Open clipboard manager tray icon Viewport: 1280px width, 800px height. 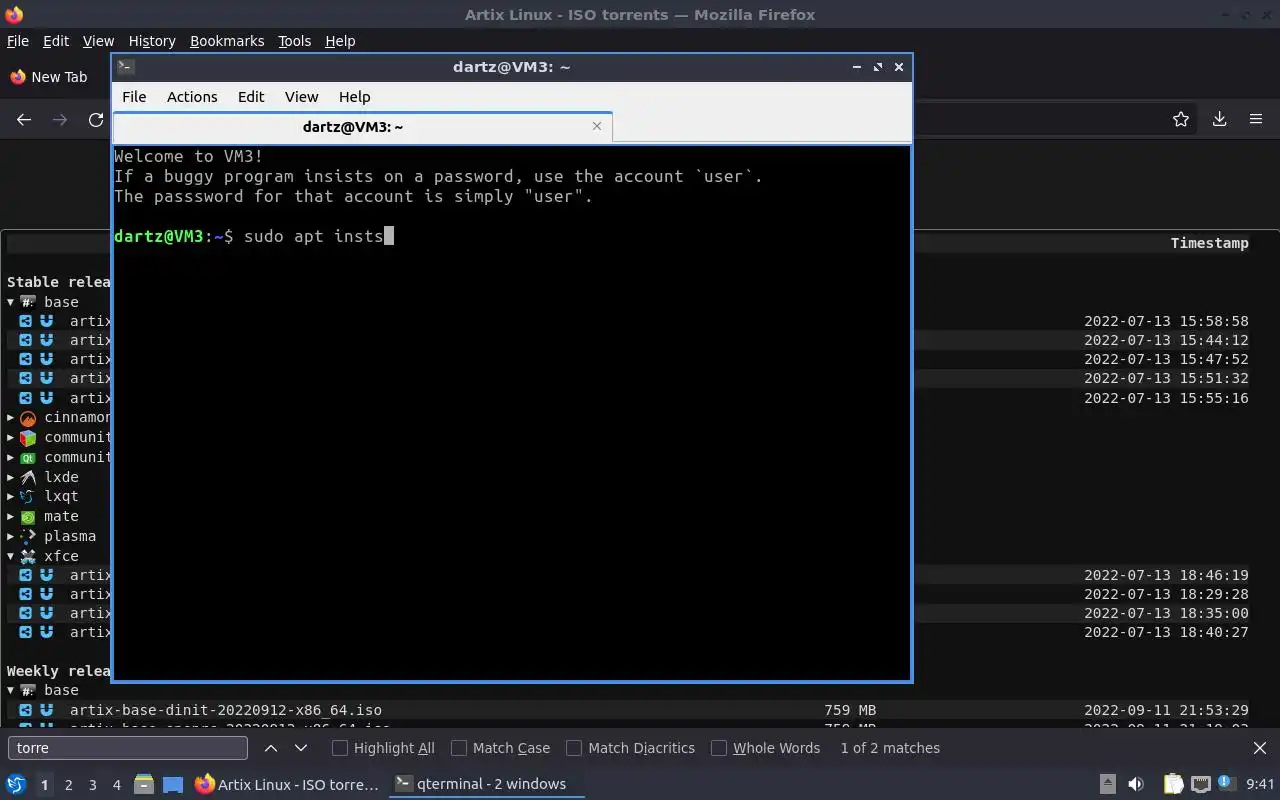click(x=1173, y=784)
